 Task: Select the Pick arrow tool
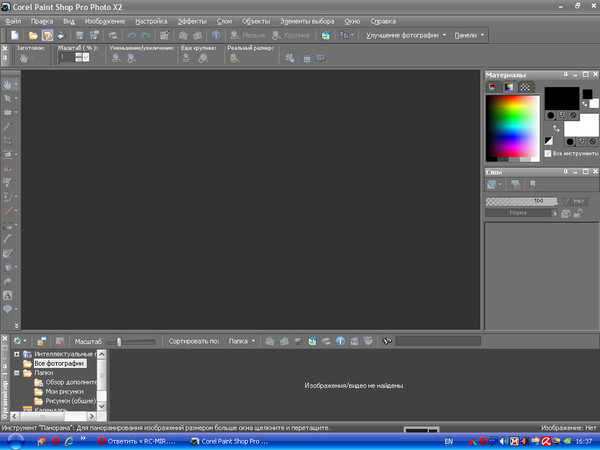tap(7, 99)
